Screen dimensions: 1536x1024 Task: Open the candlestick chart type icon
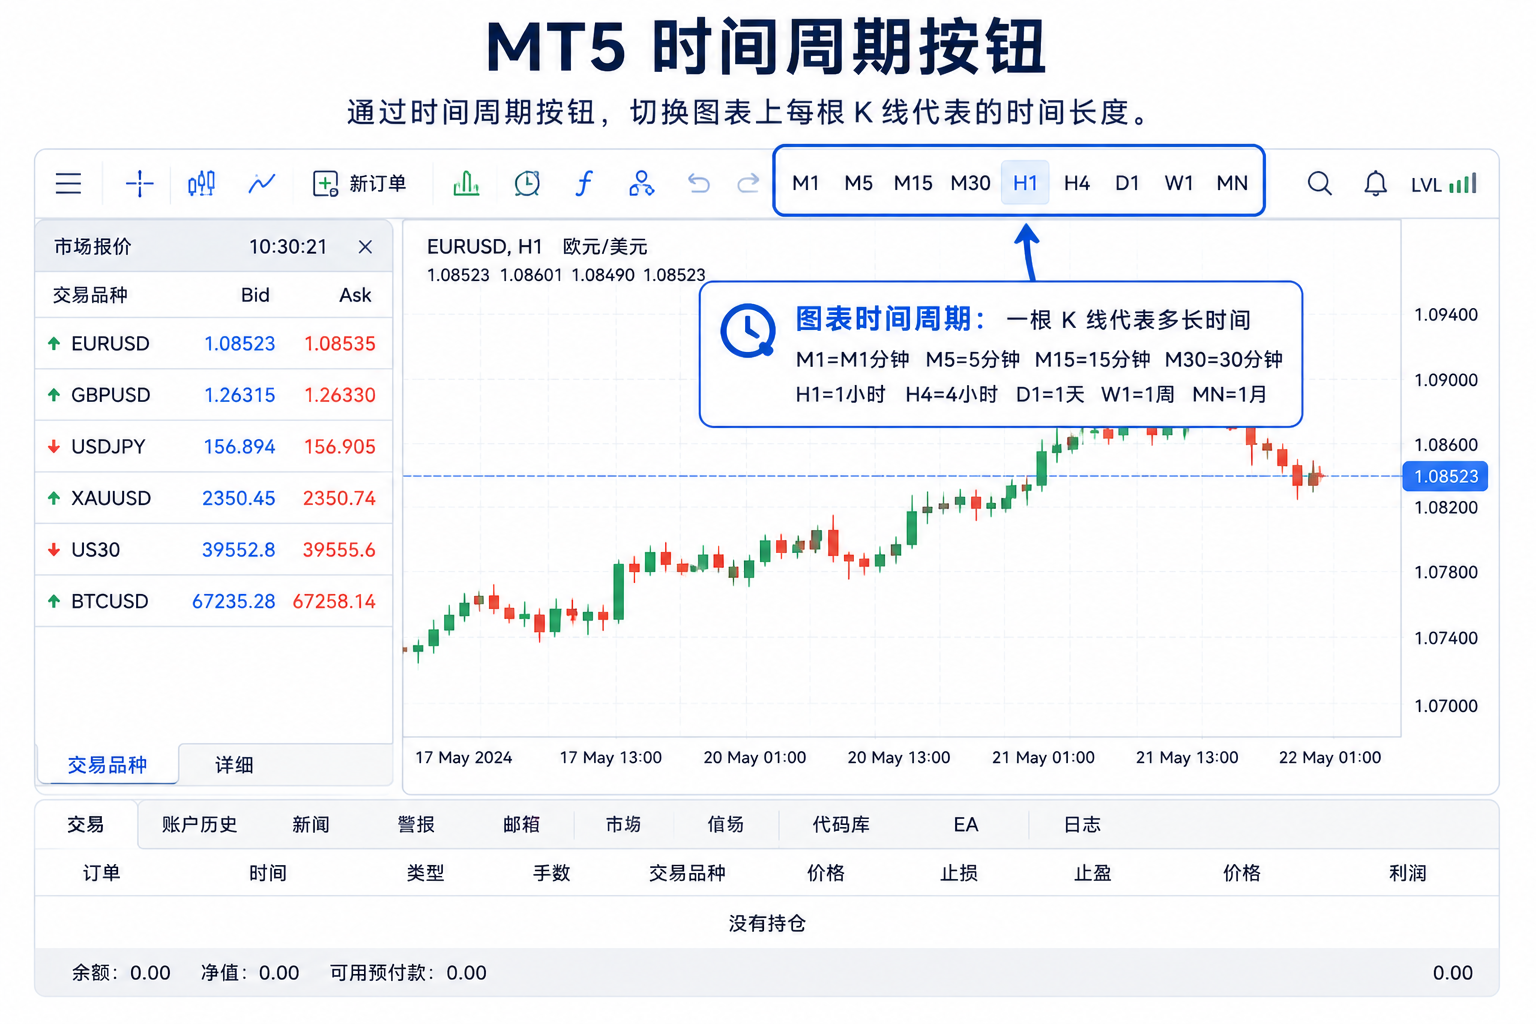(201, 184)
